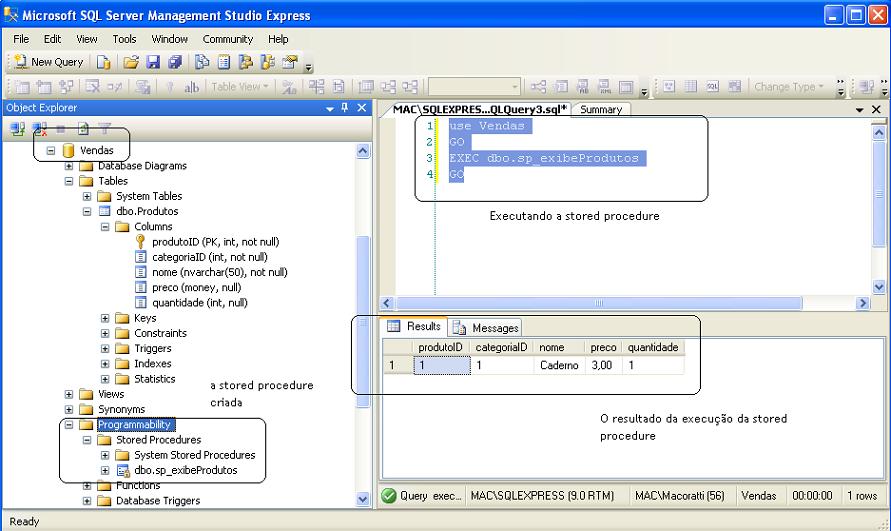Select the SQLQuery3.sql document tab
Image resolution: width=891 pixels, height=531 pixels.
click(x=479, y=109)
